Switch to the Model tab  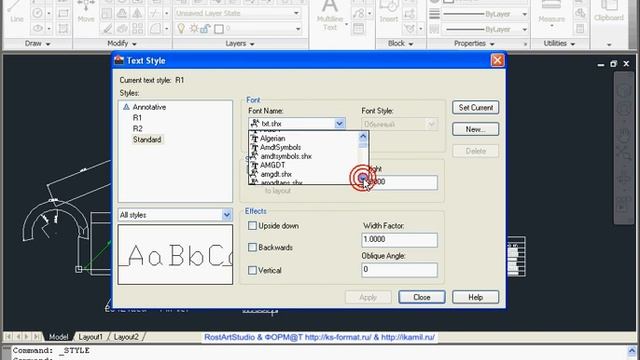click(x=58, y=337)
